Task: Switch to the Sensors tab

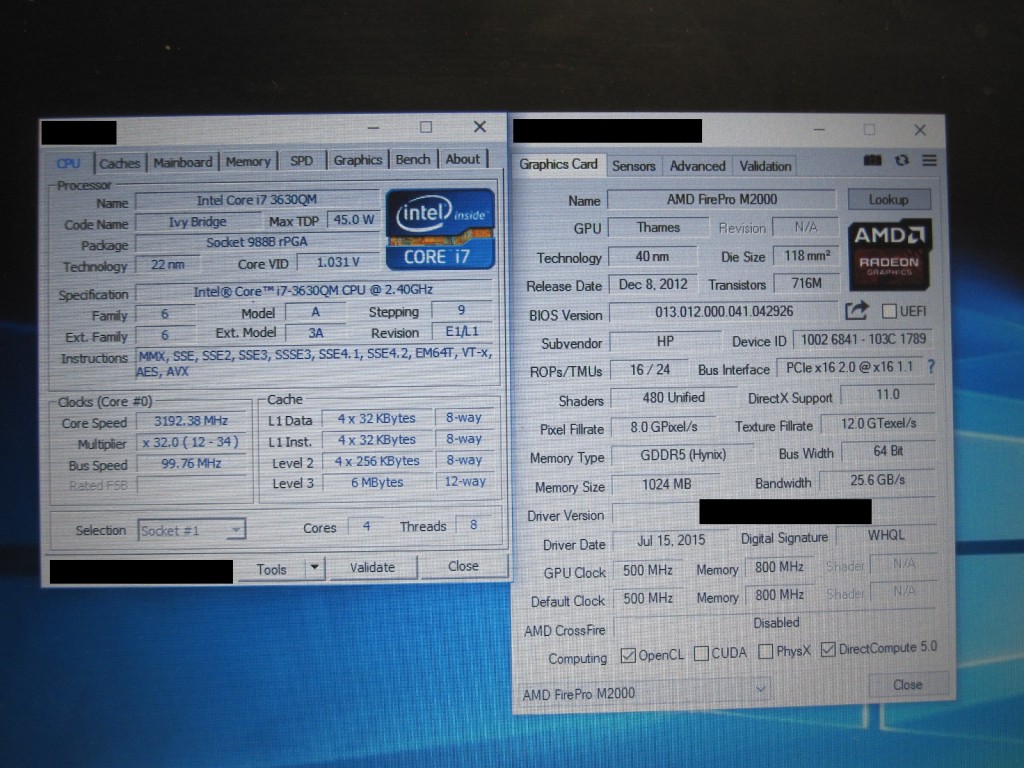Action: pos(633,166)
